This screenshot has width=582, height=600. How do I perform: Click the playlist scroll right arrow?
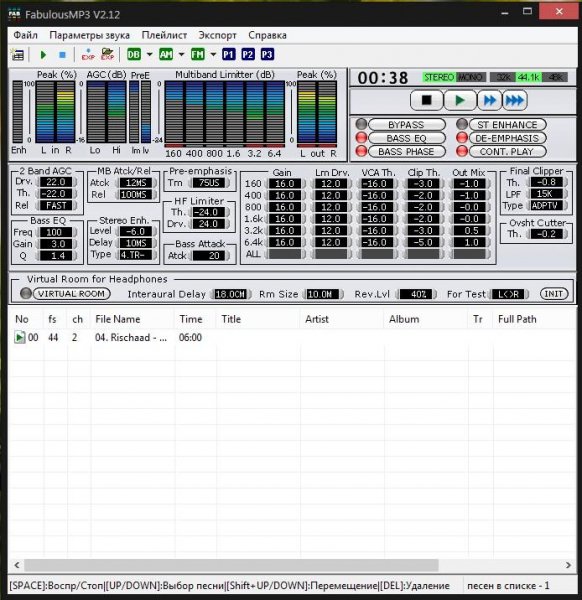pos(568,565)
